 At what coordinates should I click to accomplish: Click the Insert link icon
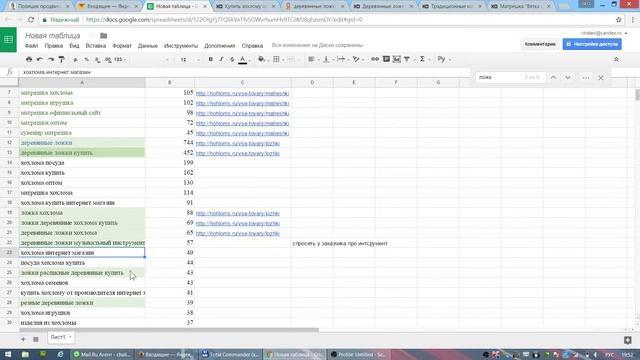tap(375, 60)
